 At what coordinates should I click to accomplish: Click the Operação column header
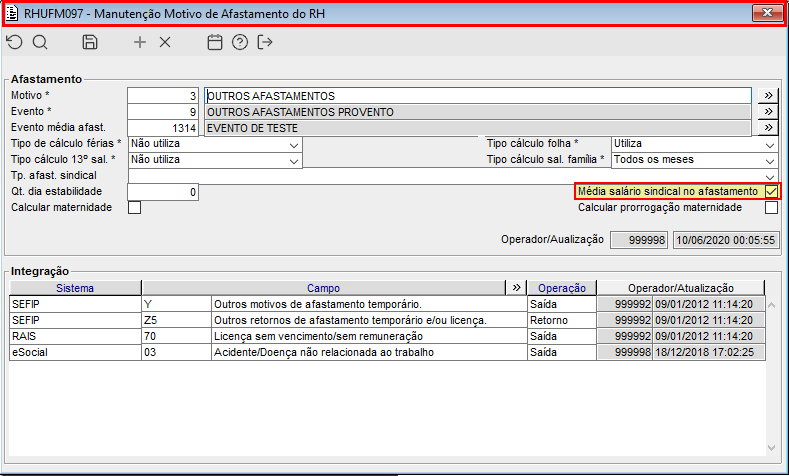point(562,288)
